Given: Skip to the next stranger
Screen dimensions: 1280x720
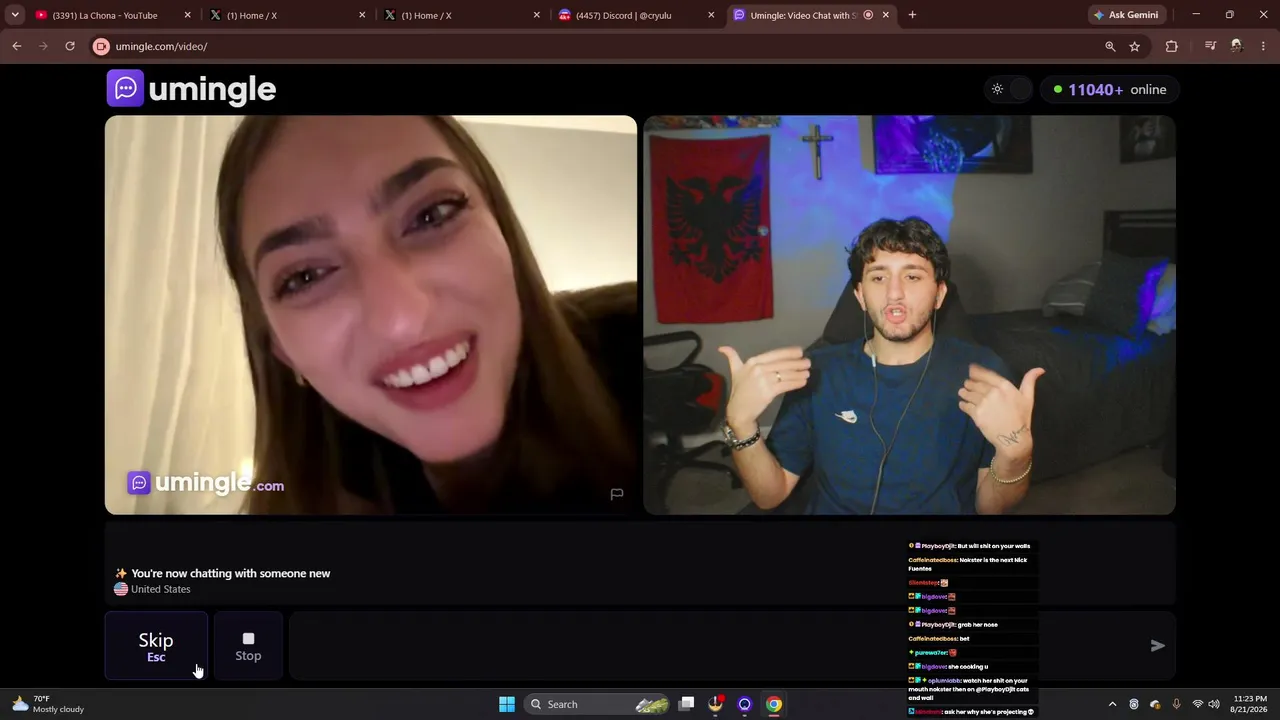Looking at the screenshot, I should coord(156,646).
